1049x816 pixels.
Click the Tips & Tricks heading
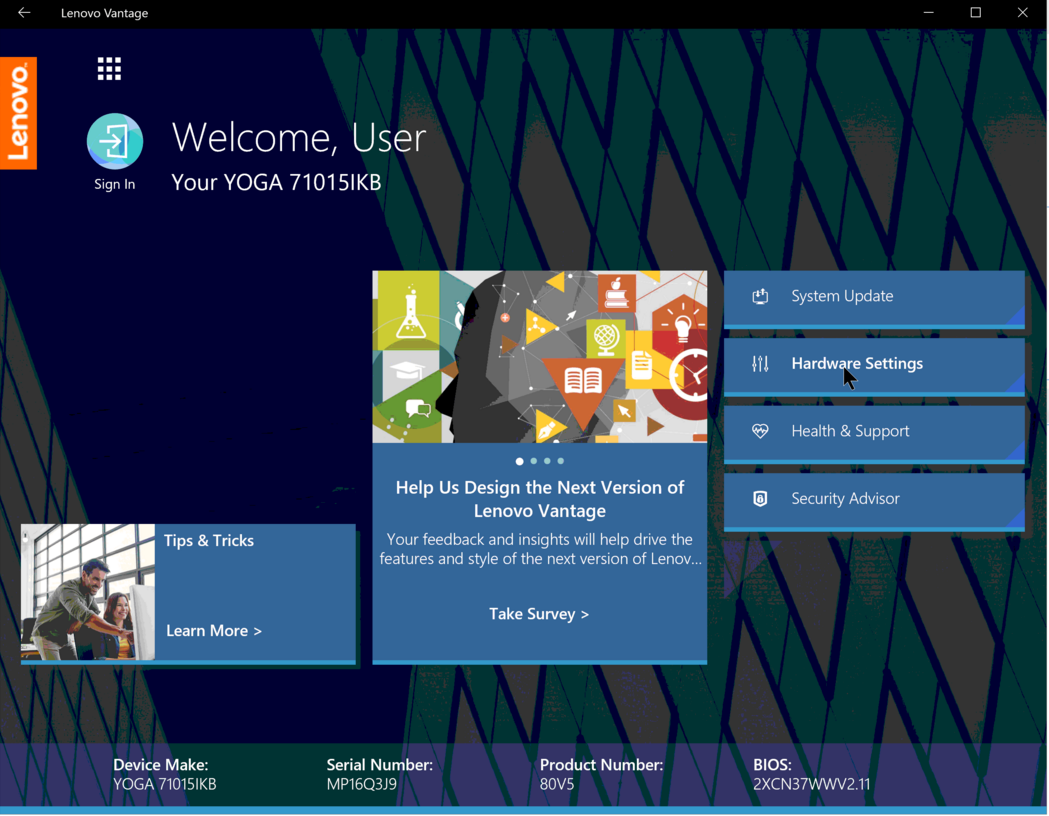(x=209, y=540)
